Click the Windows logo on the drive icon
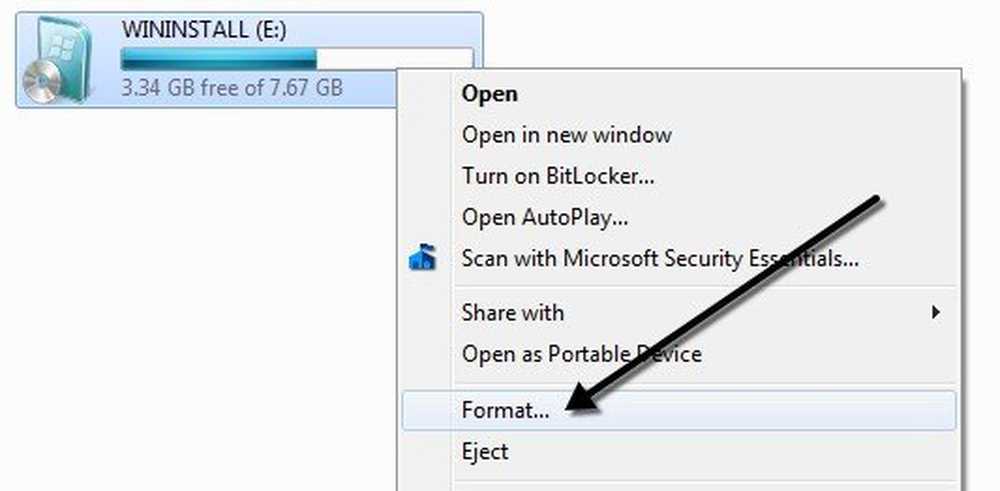Screen dimensions: 1000x491 (x=64, y=47)
